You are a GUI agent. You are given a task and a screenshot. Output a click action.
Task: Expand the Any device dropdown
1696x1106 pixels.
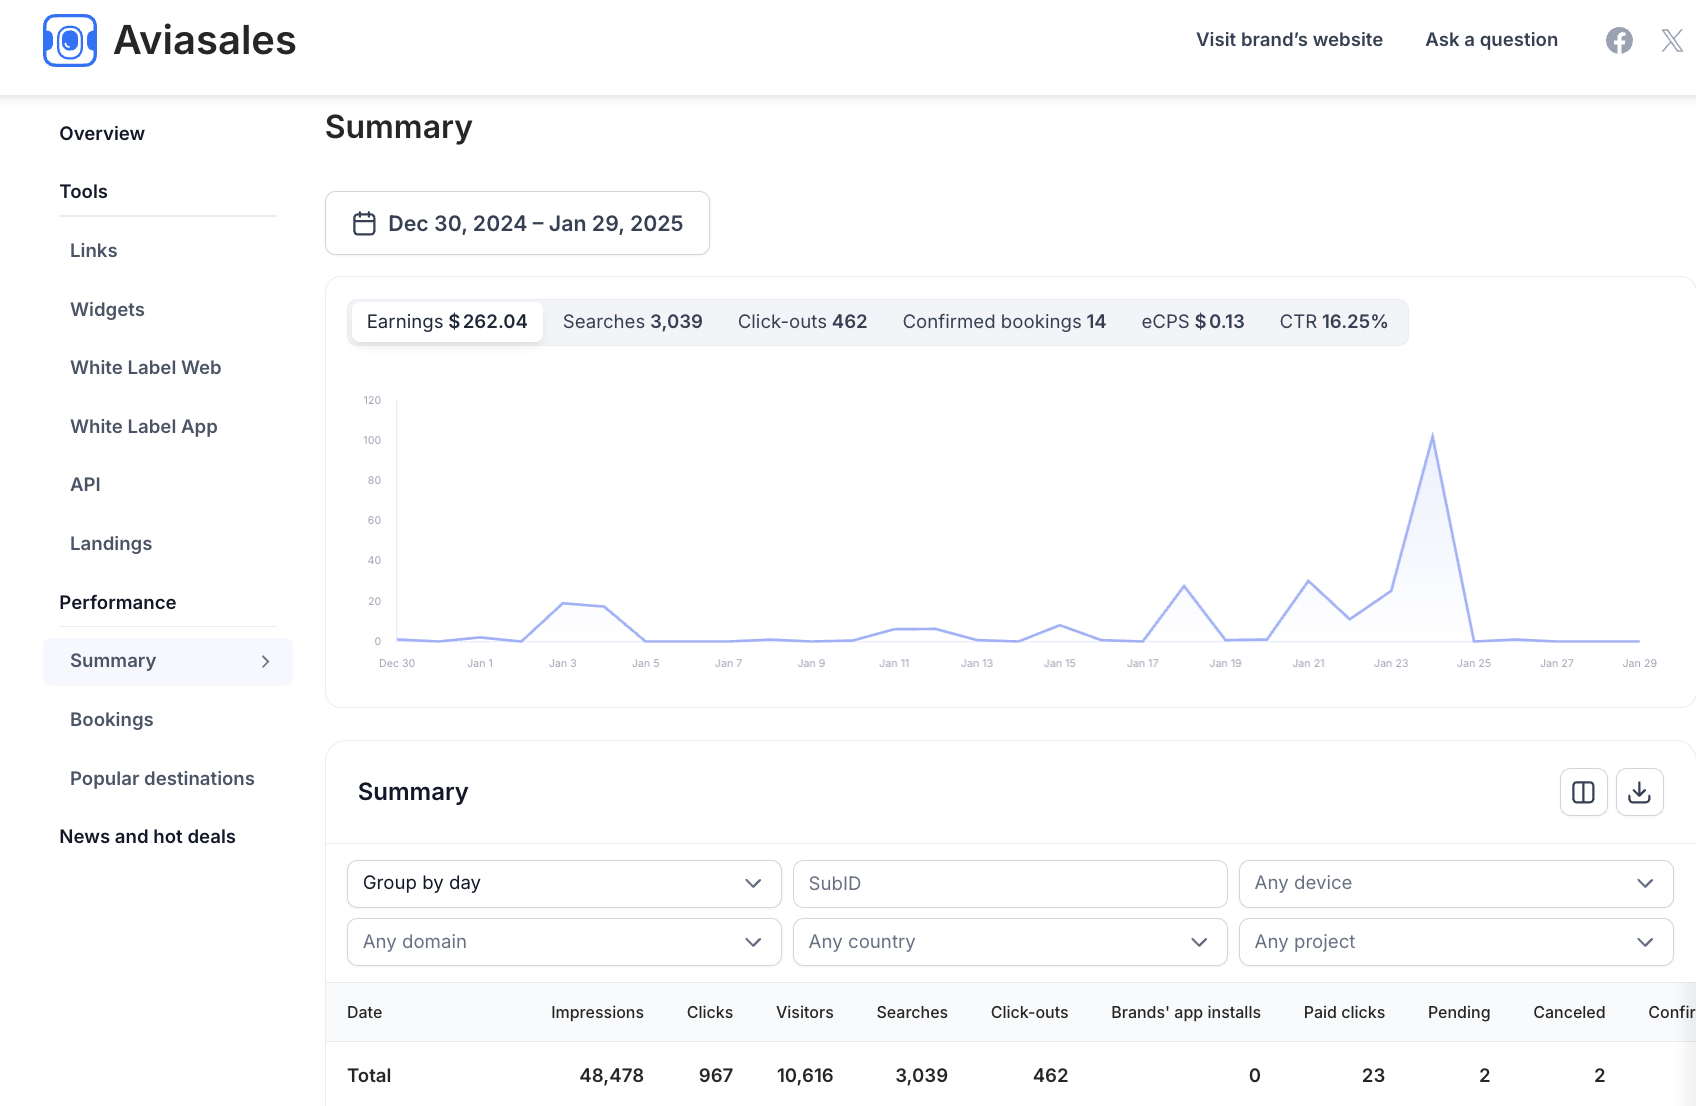pyautogui.click(x=1456, y=884)
